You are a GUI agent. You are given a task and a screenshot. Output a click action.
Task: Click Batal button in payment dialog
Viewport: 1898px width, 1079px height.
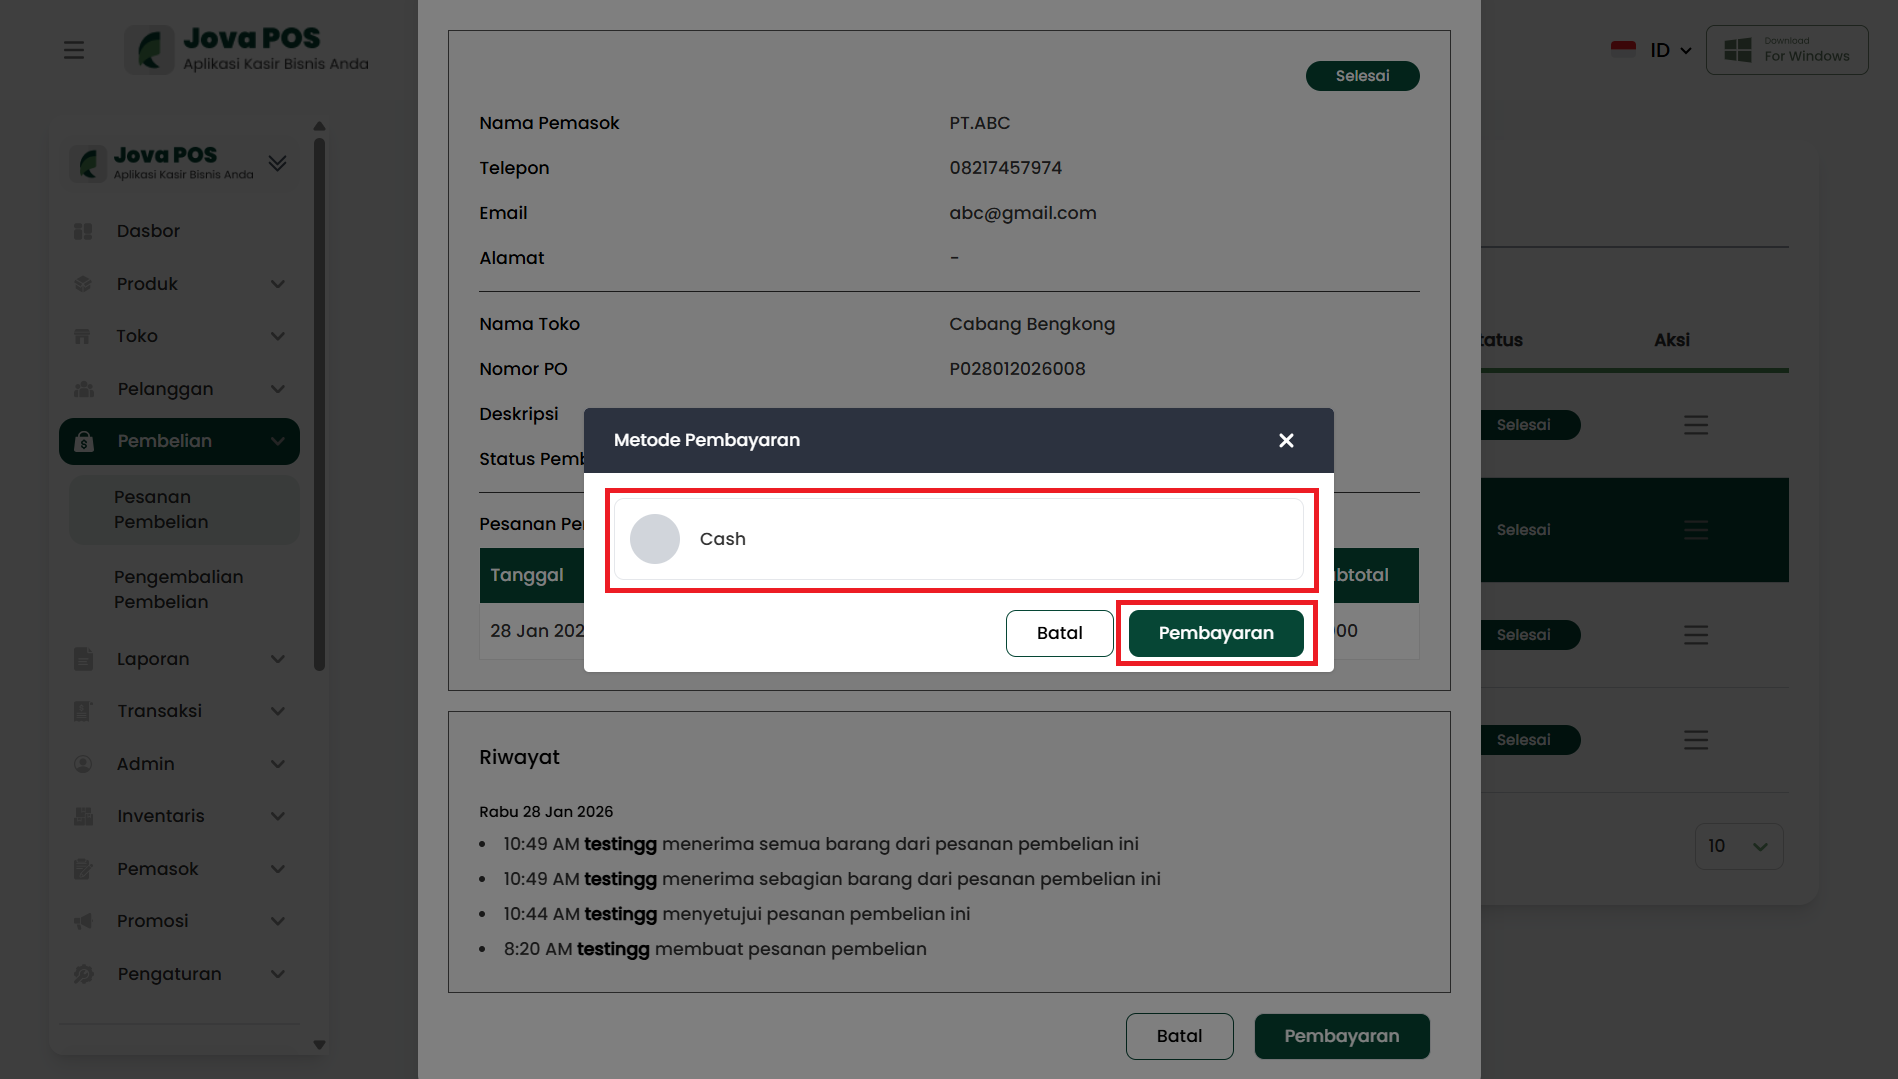click(x=1059, y=633)
